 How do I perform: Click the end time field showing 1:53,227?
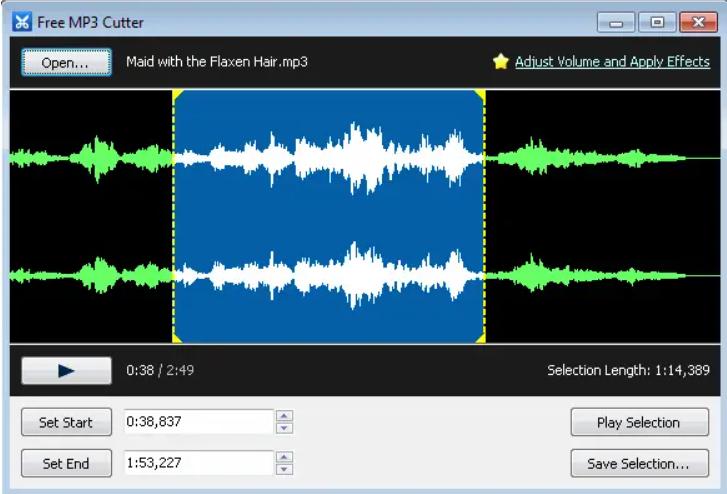(x=198, y=463)
